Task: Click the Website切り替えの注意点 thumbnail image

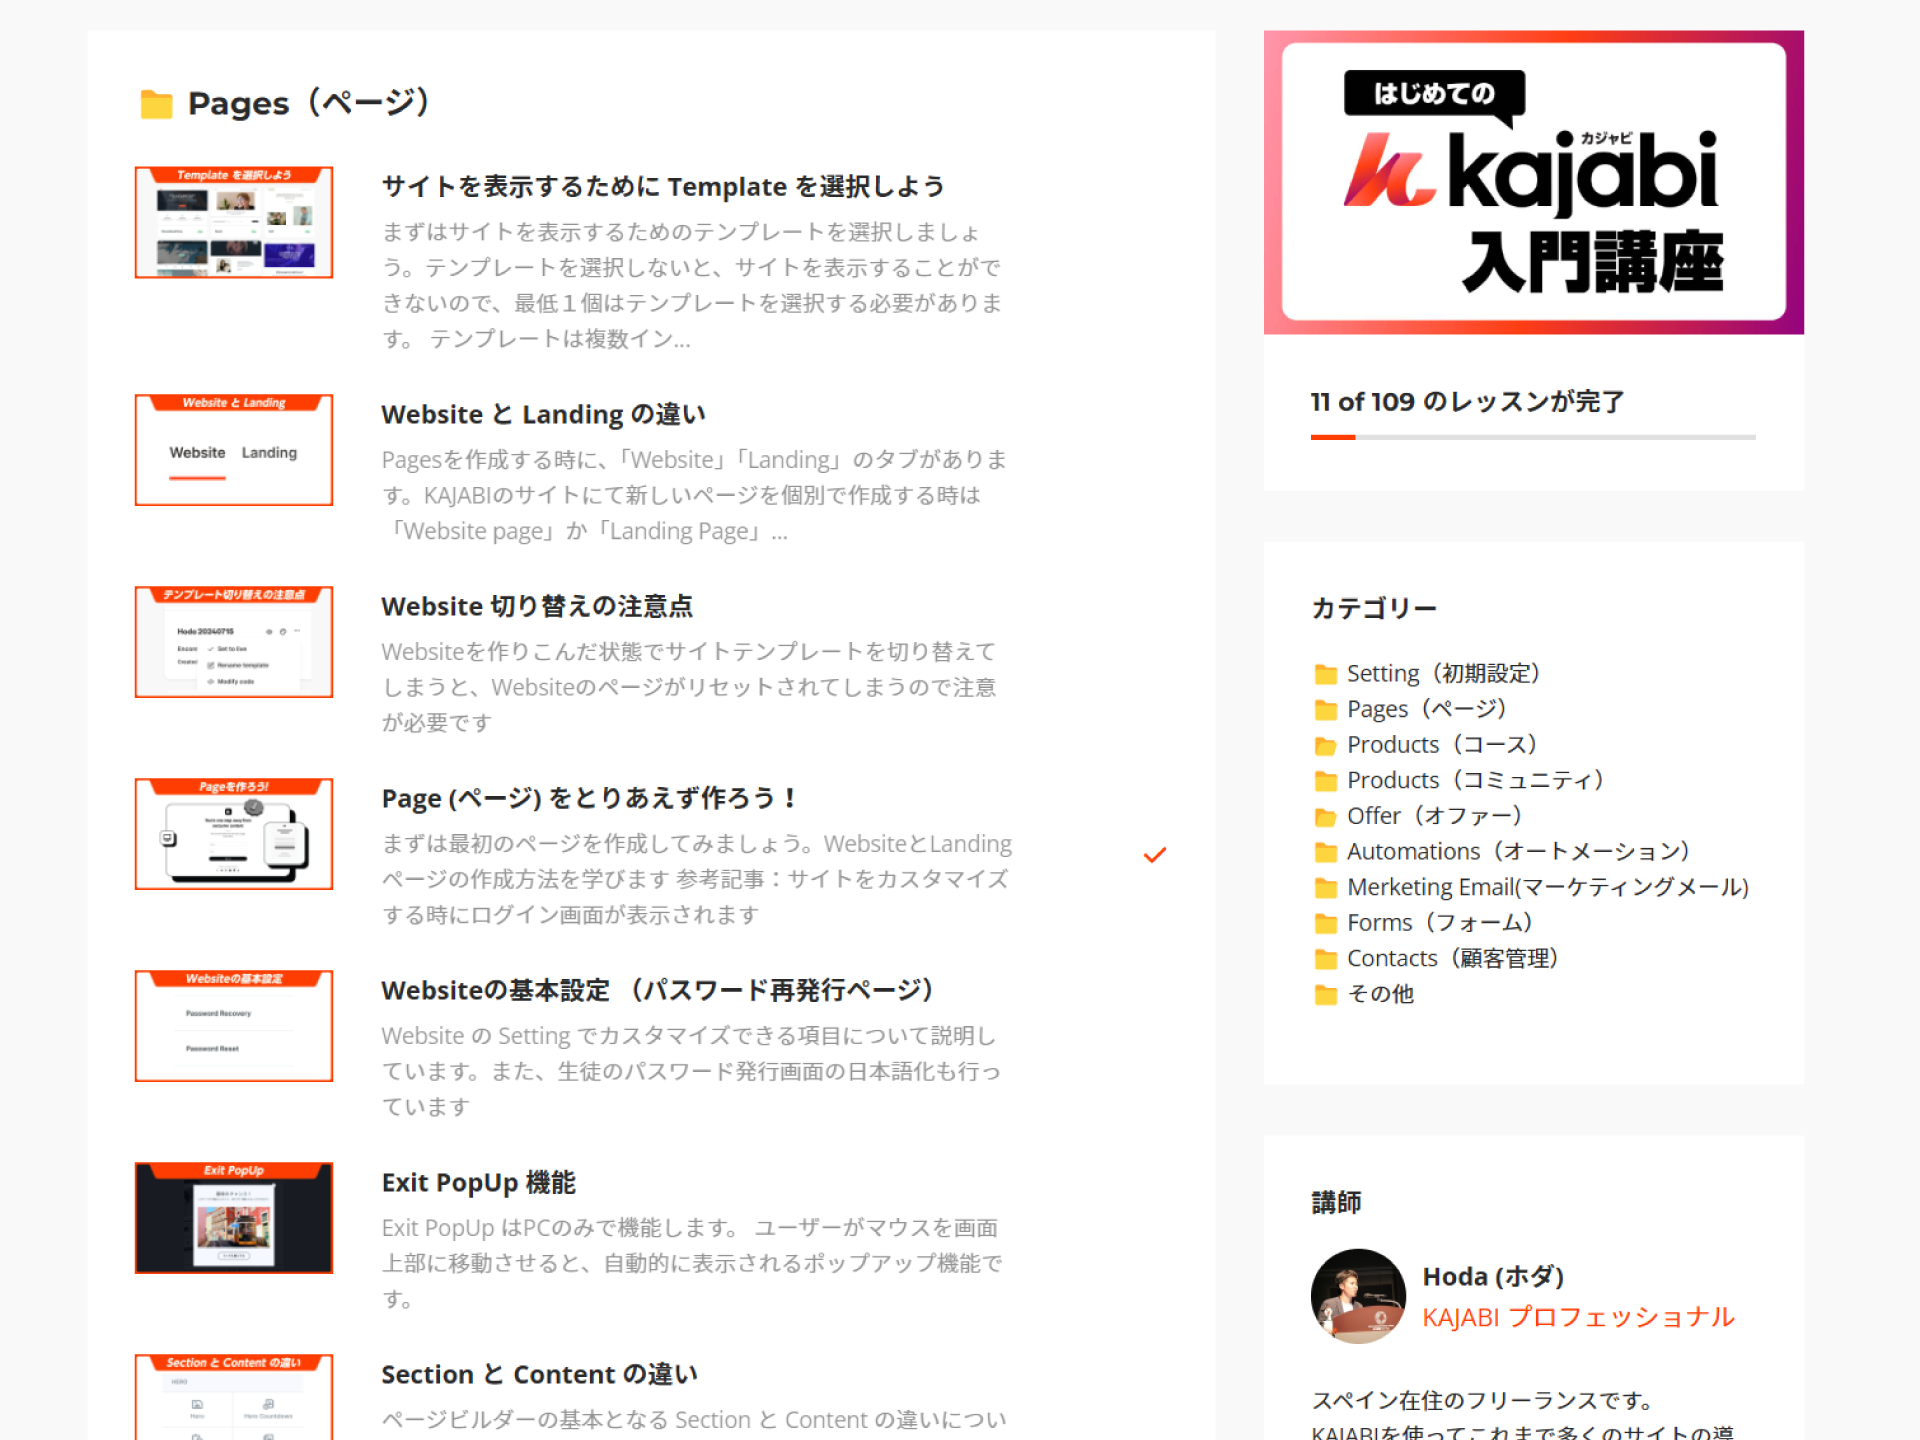Action: pos(234,642)
